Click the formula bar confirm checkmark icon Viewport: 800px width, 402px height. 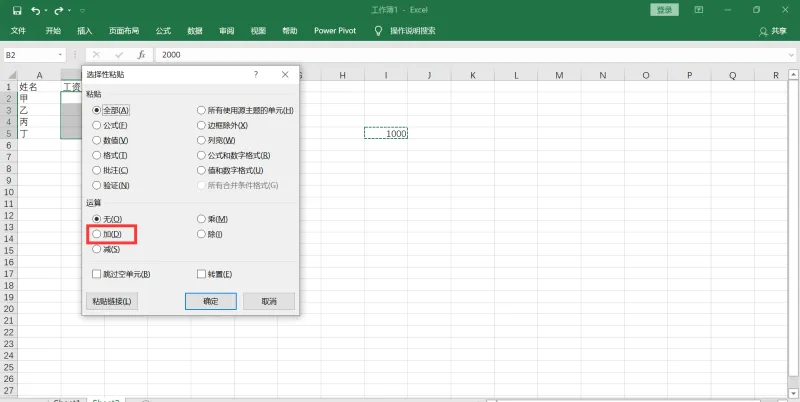119,55
